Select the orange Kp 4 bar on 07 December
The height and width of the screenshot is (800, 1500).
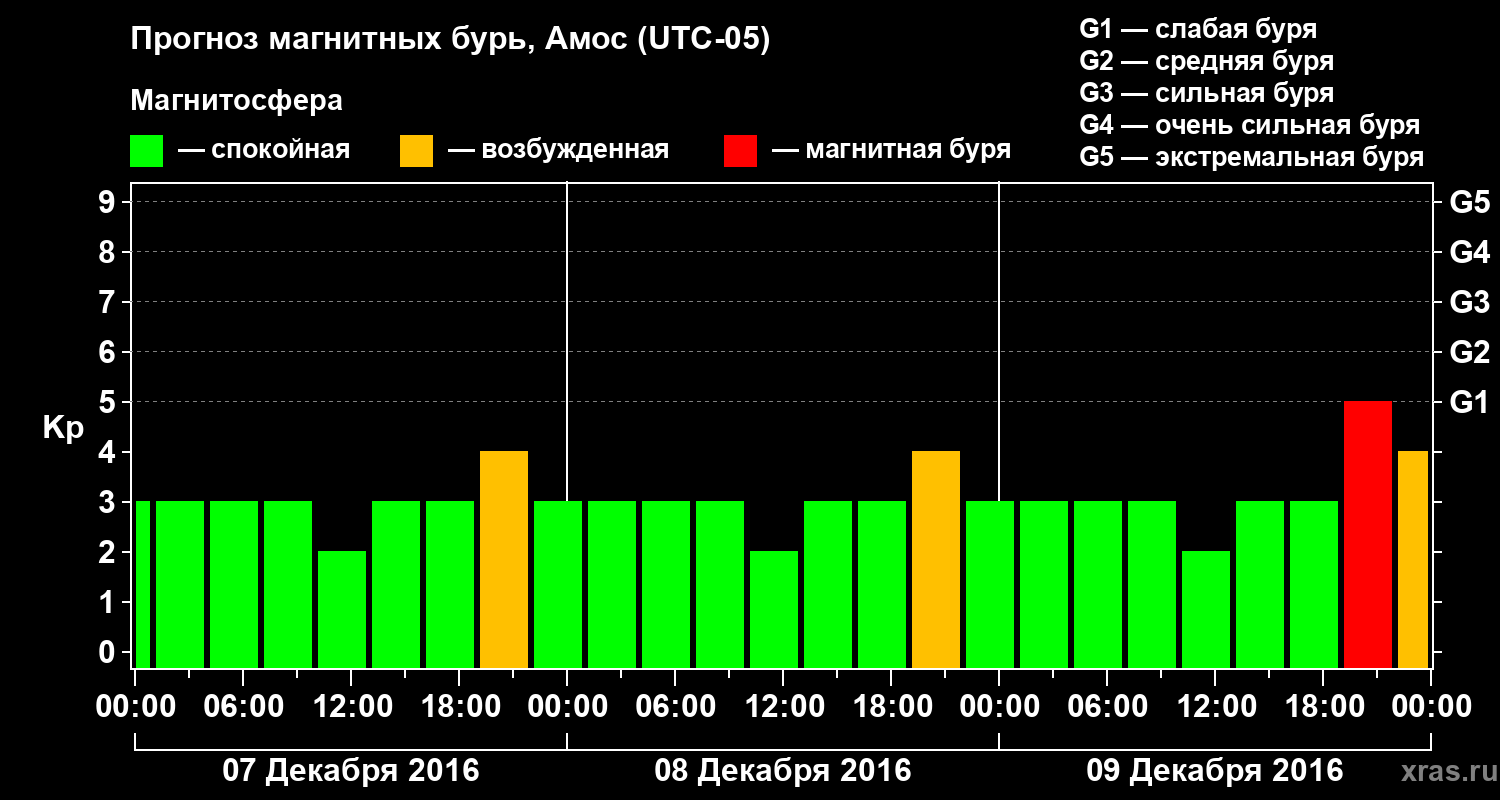point(504,559)
